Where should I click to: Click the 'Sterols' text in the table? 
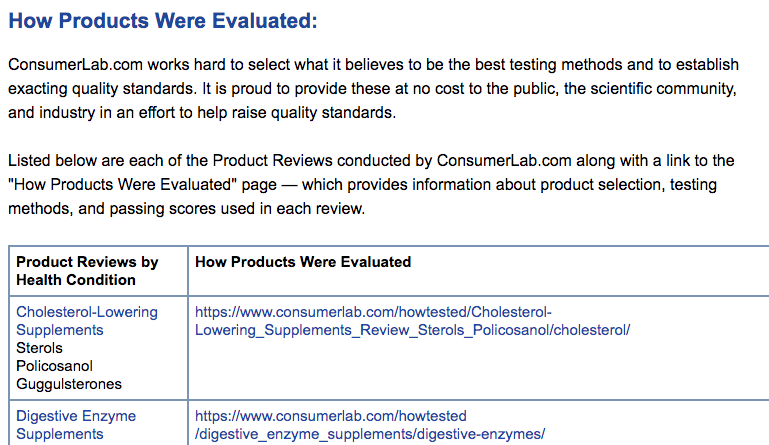tap(39, 348)
